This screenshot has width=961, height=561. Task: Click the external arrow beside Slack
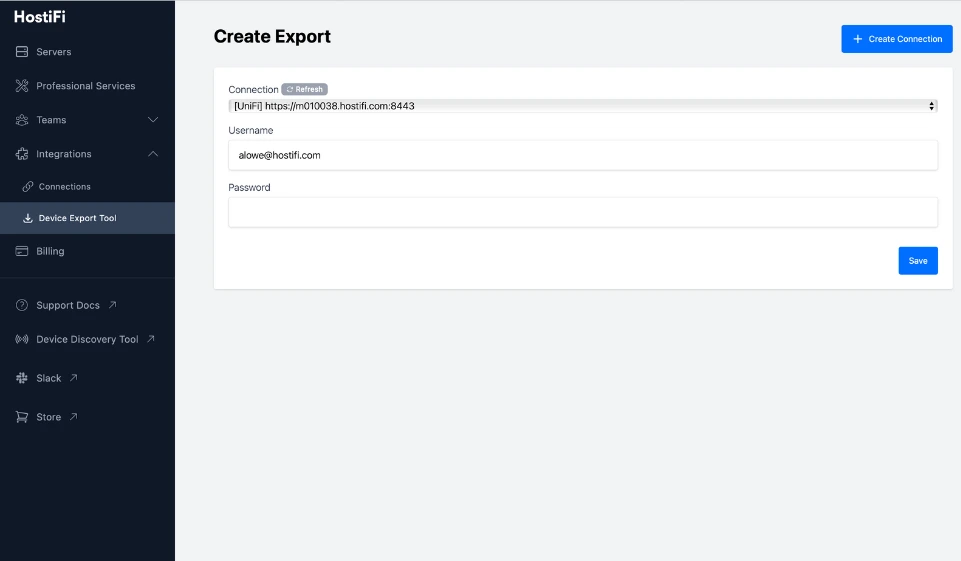74,378
